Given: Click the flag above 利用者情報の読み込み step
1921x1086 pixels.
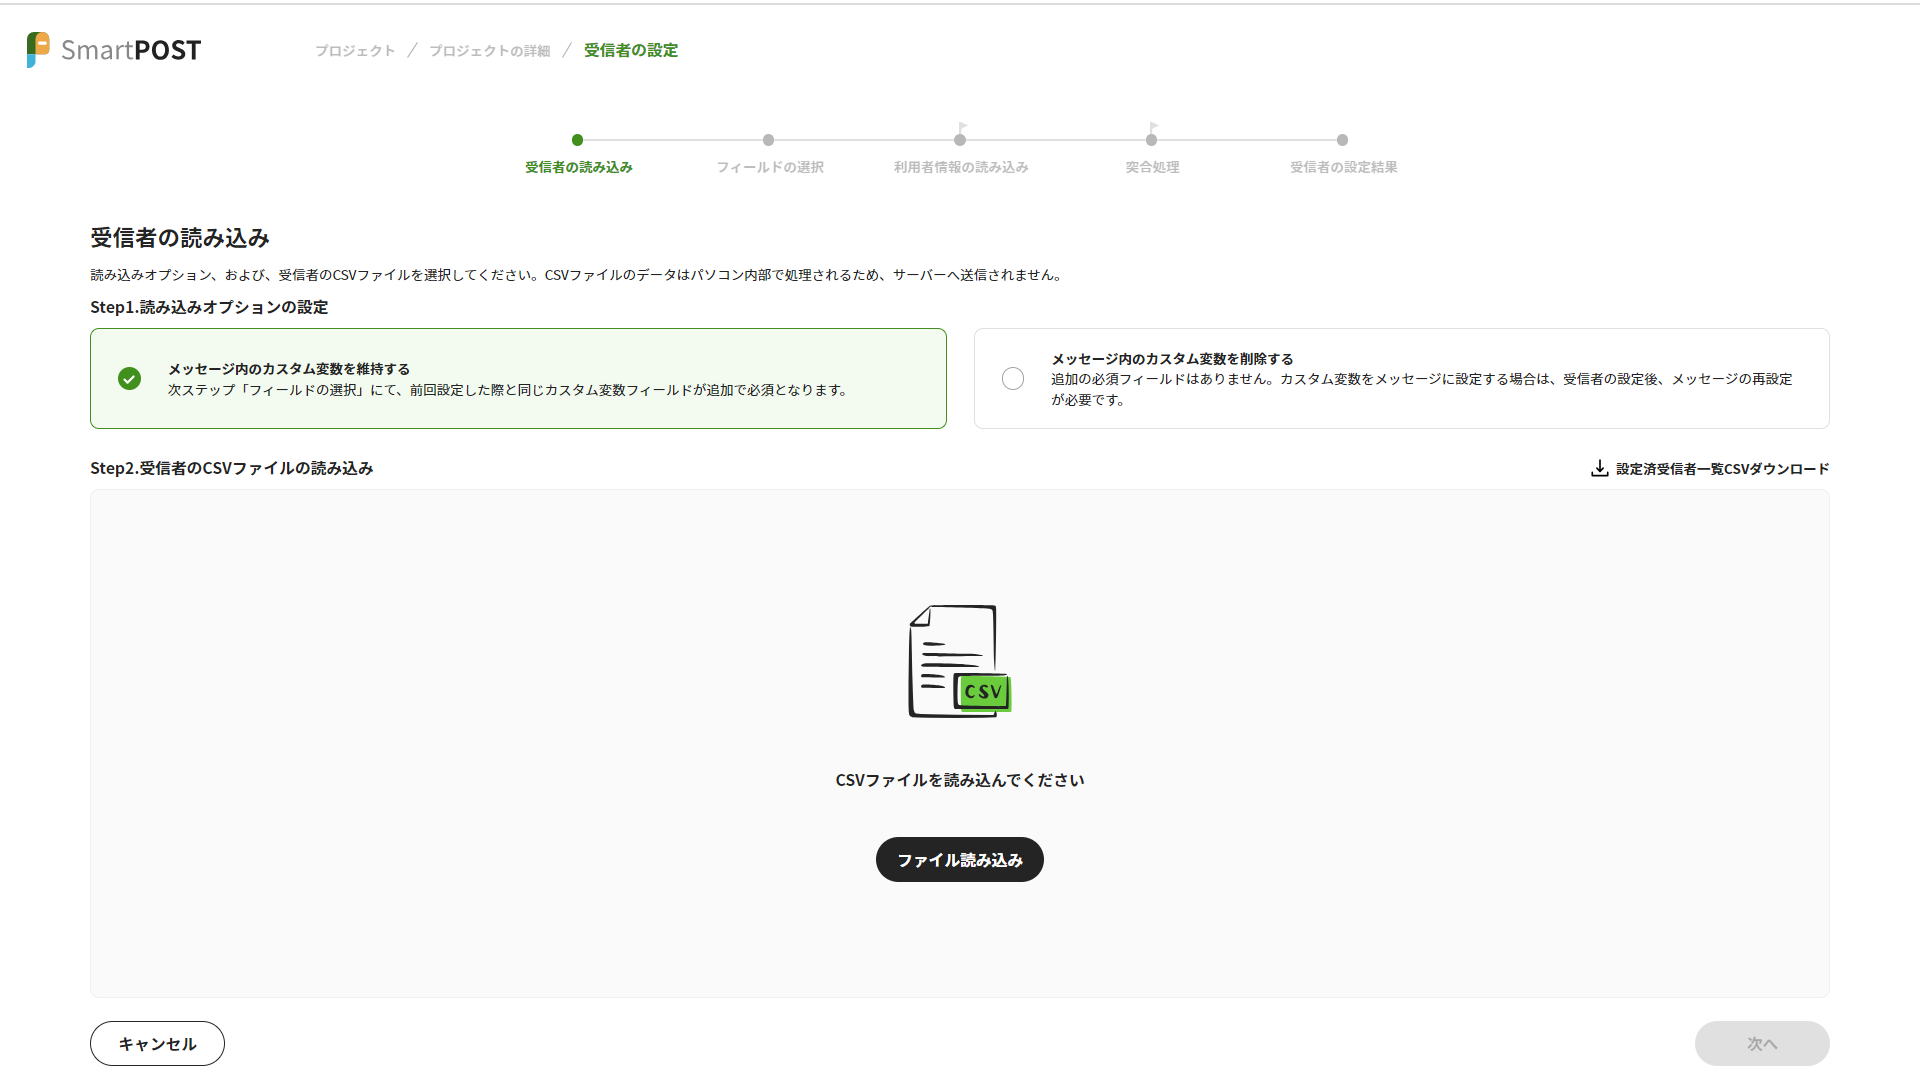Looking at the screenshot, I should [961, 127].
